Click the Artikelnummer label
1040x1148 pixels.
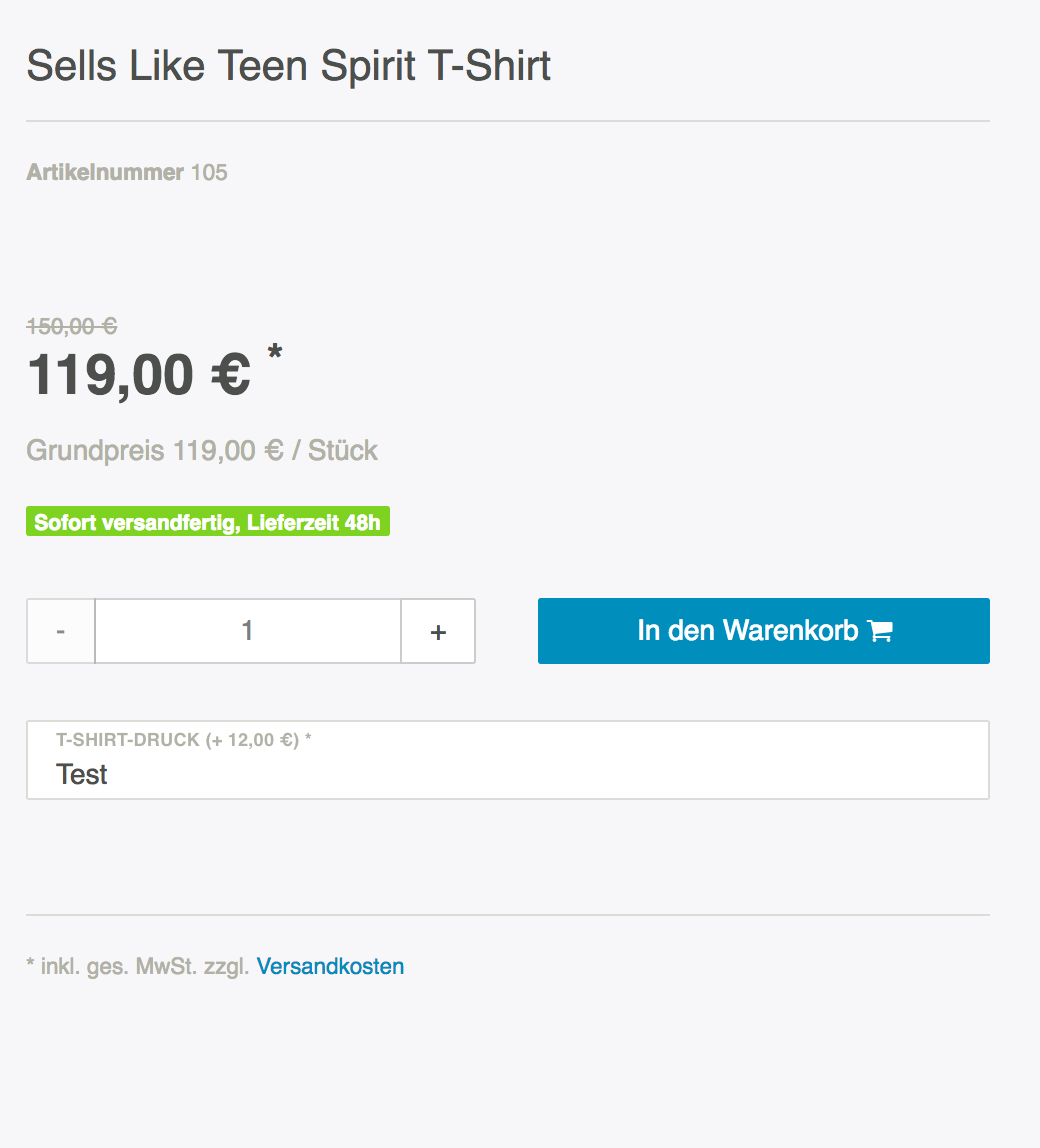tap(105, 172)
